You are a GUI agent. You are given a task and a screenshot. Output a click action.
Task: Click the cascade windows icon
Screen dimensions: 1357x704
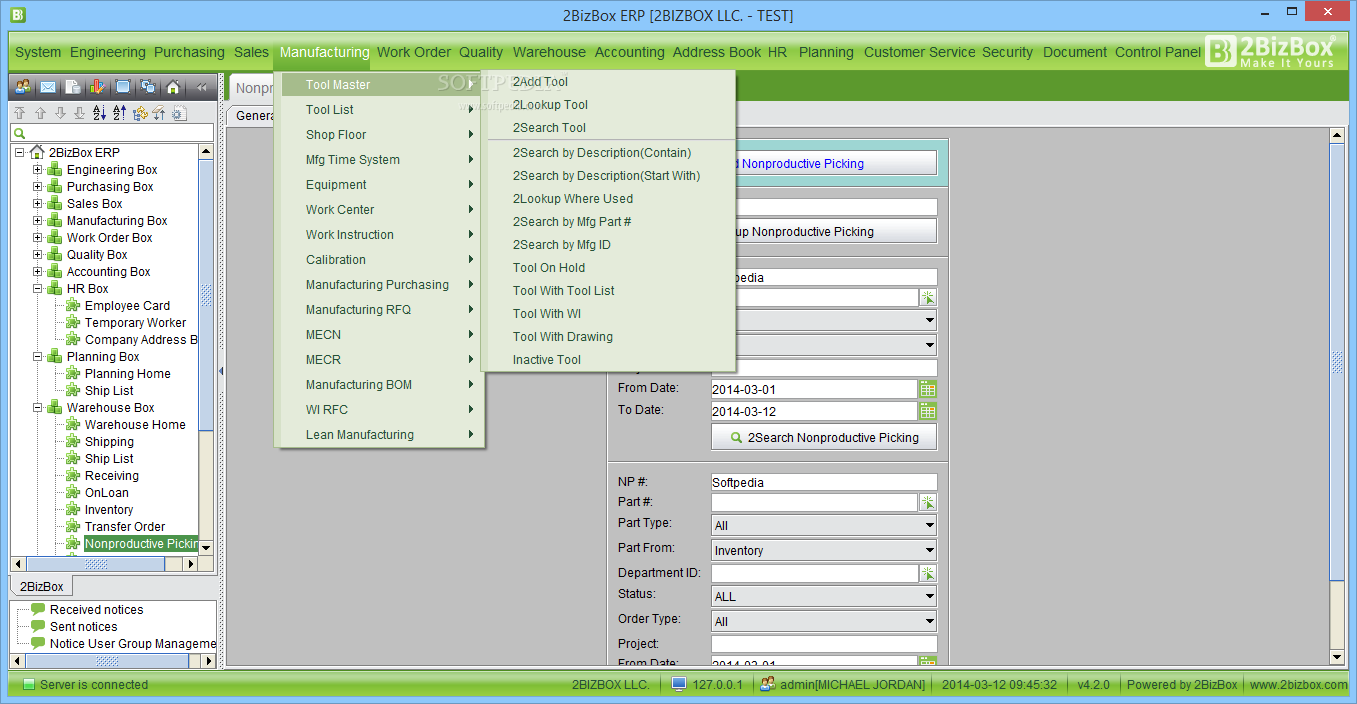(x=148, y=87)
